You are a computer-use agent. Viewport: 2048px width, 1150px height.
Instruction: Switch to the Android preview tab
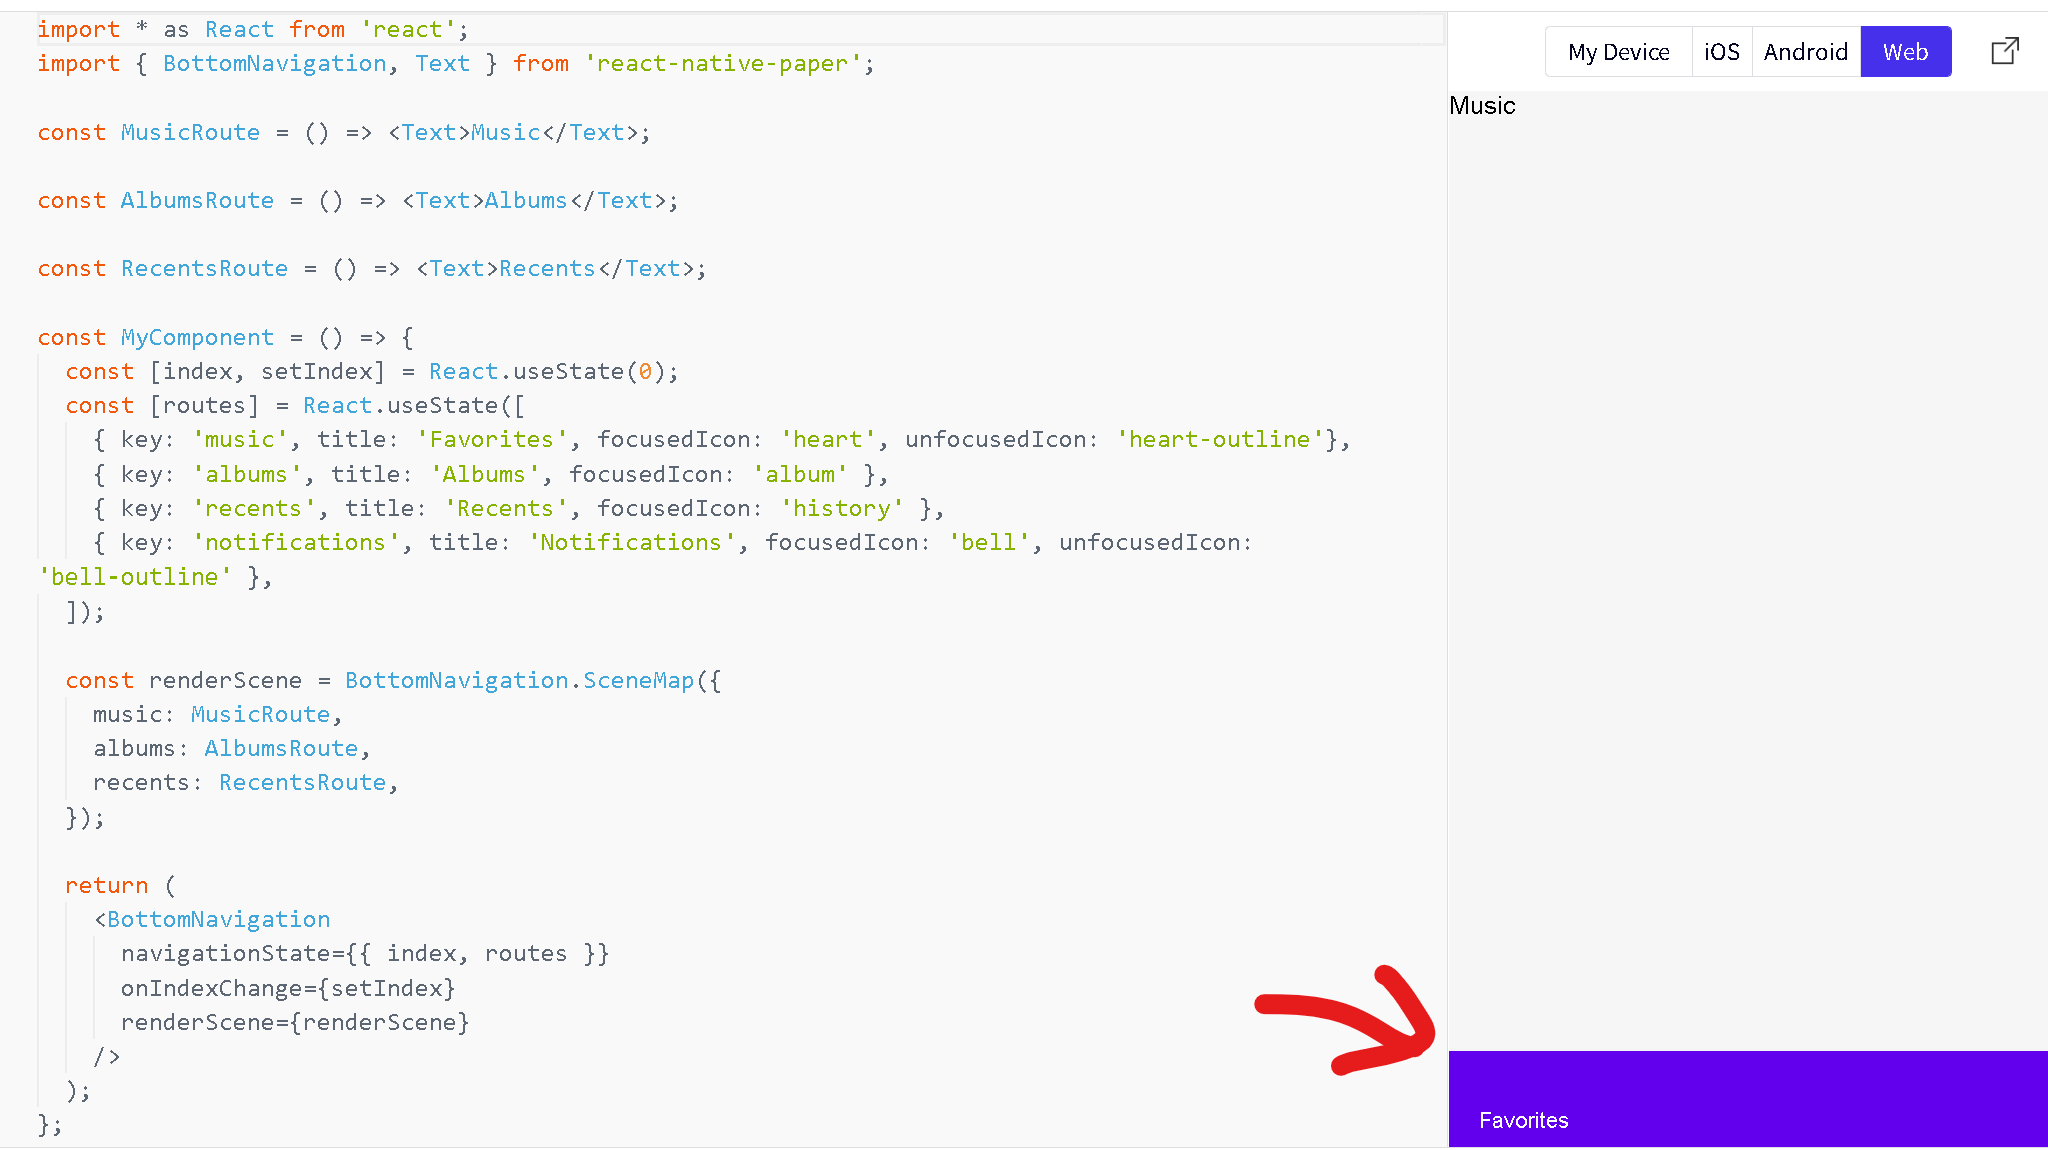1805,51
